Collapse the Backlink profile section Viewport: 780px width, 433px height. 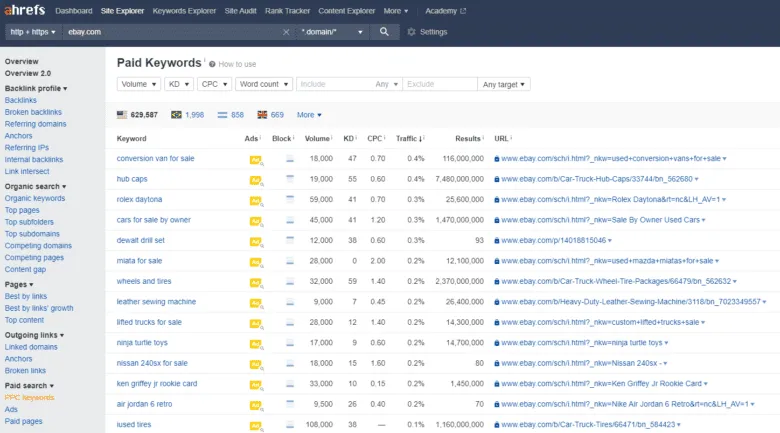pyautogui.click(x=36, y=89)
